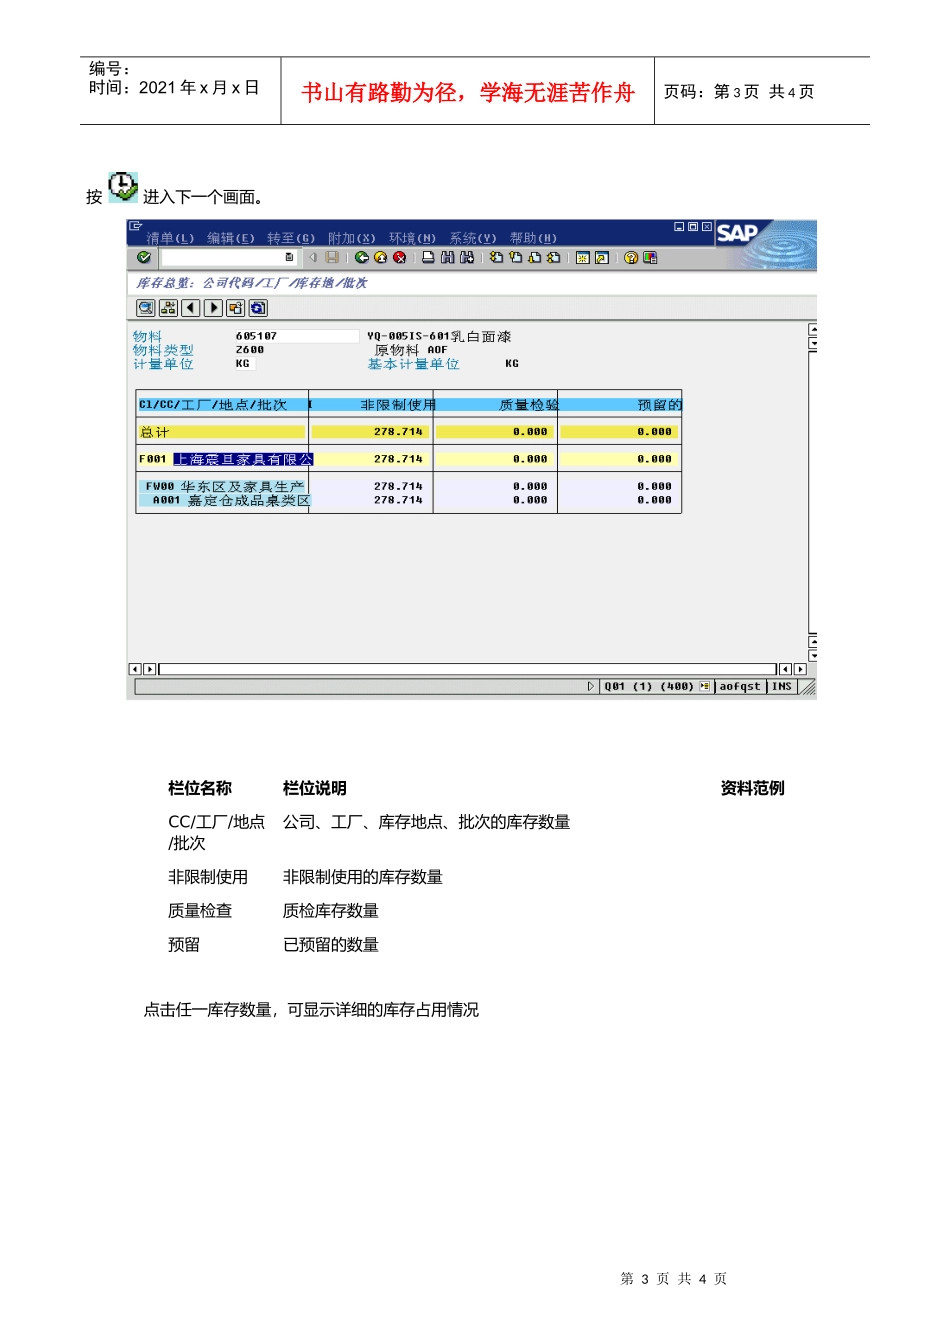Click the yellow Exit icon
The width and height of the screenshot is (950, 1344).
381,258
